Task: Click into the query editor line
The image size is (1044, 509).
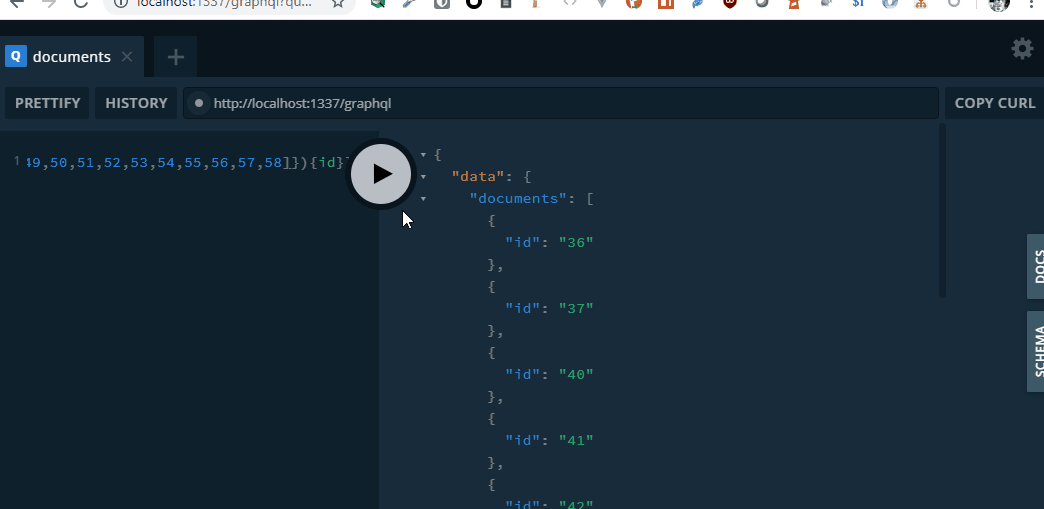Action: click(x=186, y=163)
